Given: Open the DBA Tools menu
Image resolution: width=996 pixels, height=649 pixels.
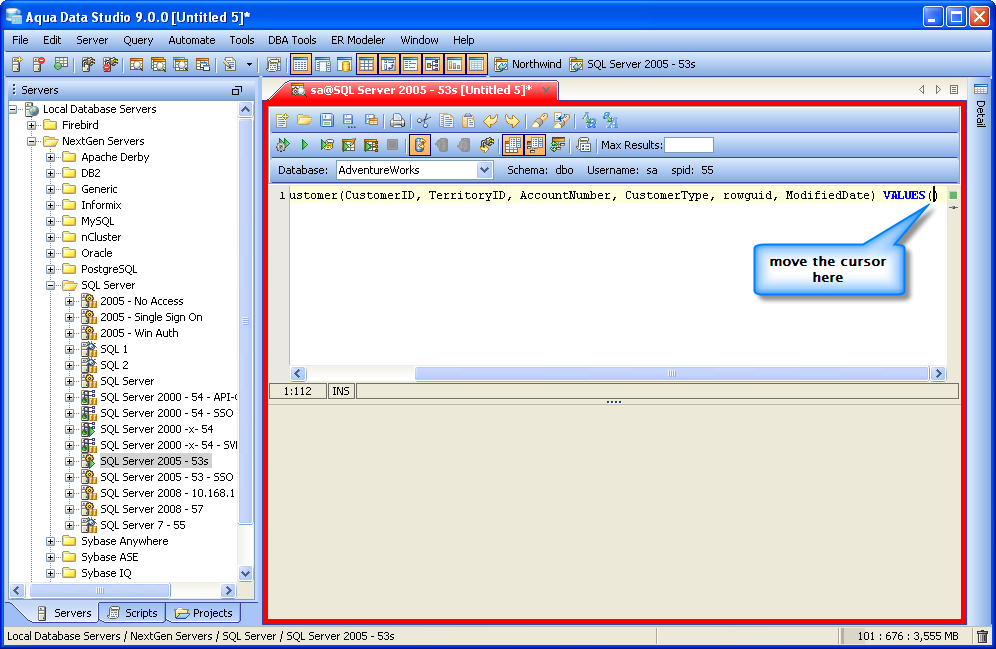Looking at the screenshot, I should [292, 40].
